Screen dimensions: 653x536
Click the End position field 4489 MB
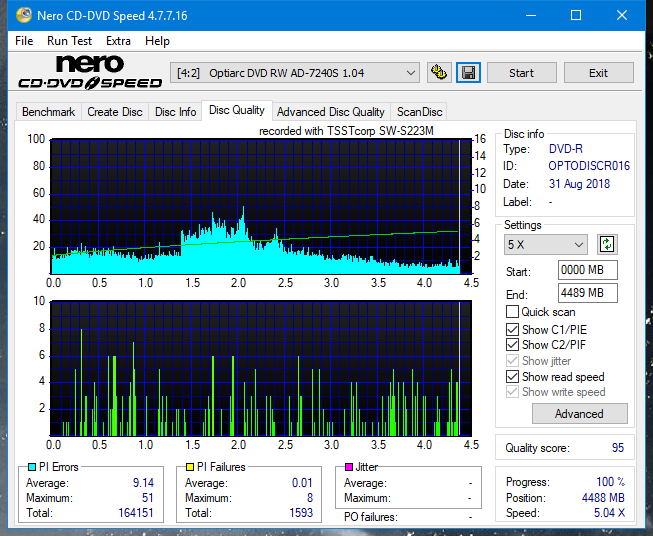pyautogui.click(x=588, y=293)
